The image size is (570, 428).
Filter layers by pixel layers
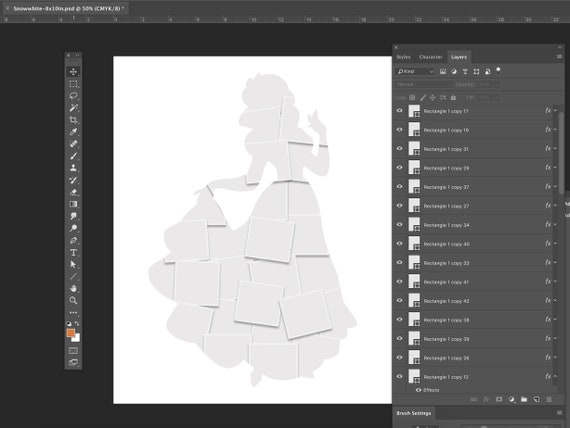pyautogui.click(x=443, y=72)
